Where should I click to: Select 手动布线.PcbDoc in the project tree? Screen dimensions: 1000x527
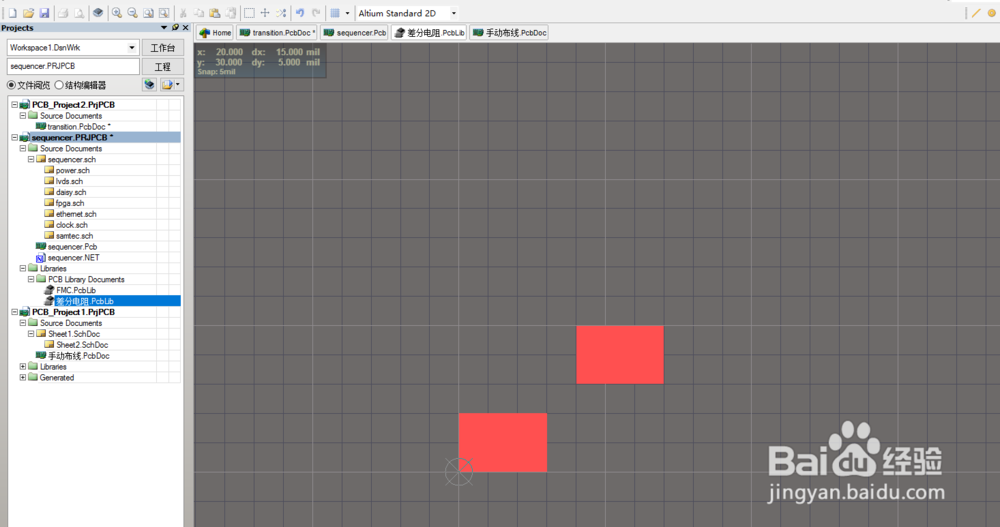[x=78, y=355]
